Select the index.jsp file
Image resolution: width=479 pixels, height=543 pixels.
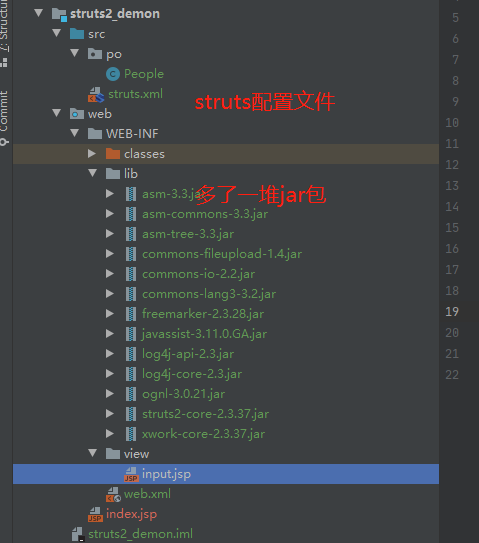(131, 514)
